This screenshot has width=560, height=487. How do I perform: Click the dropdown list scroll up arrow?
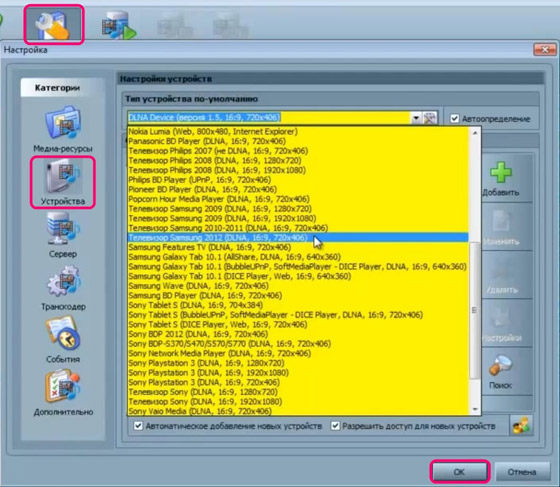pyautogui.click(x=475, y=132)
